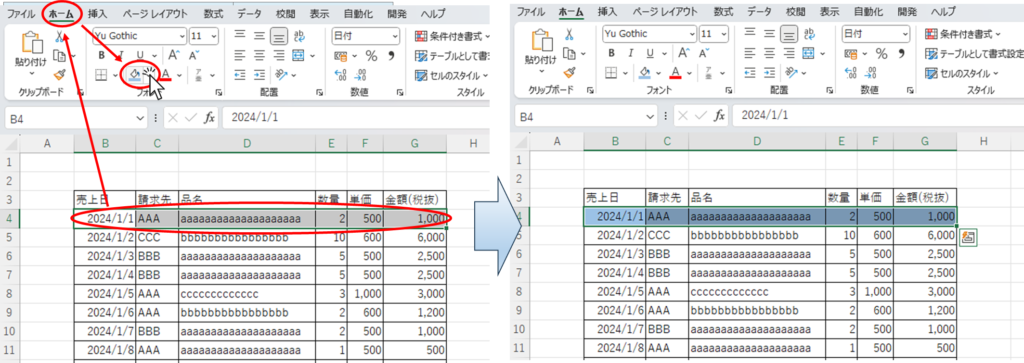The width and height of the screenshot is (1024, 363).
Task: Open Yu Gothic font dropdown in right screenshot
Action: pos(692,34)
